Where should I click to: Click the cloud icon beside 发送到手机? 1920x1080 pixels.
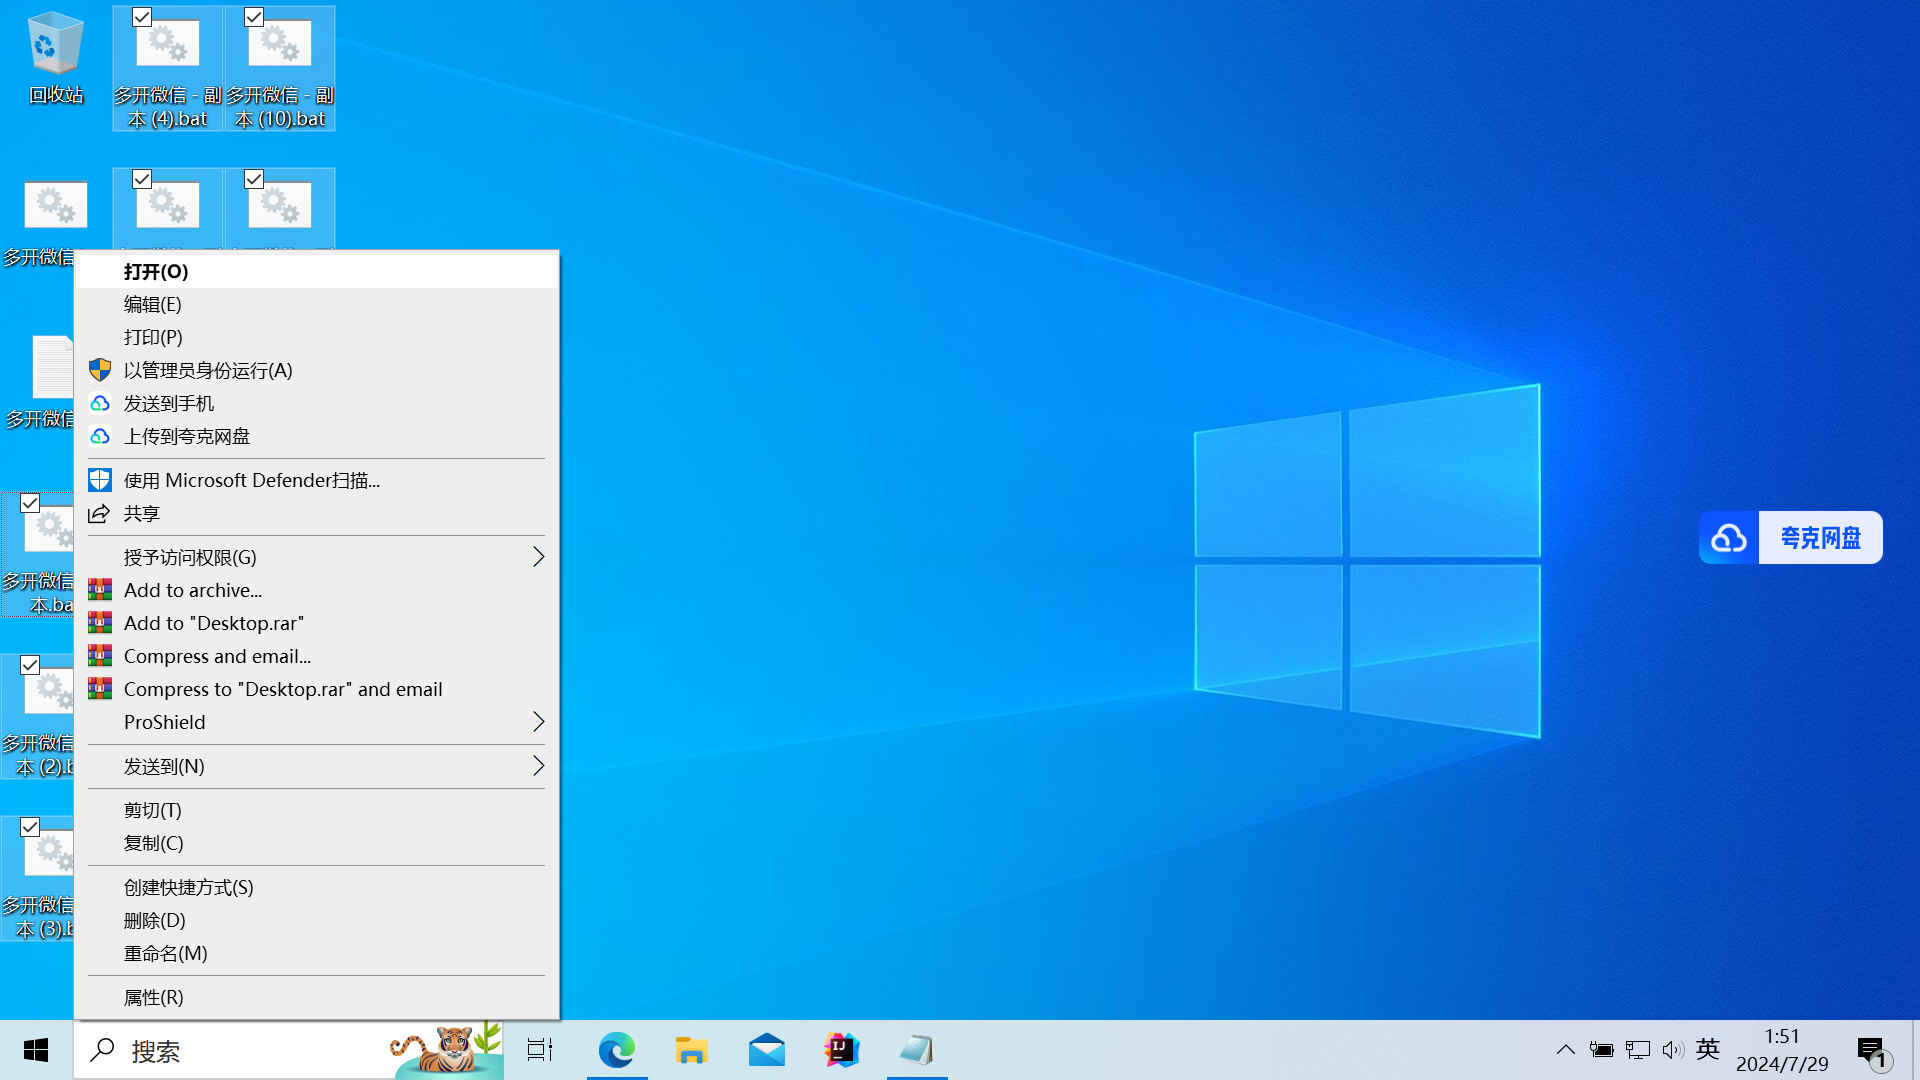[100, 403]
